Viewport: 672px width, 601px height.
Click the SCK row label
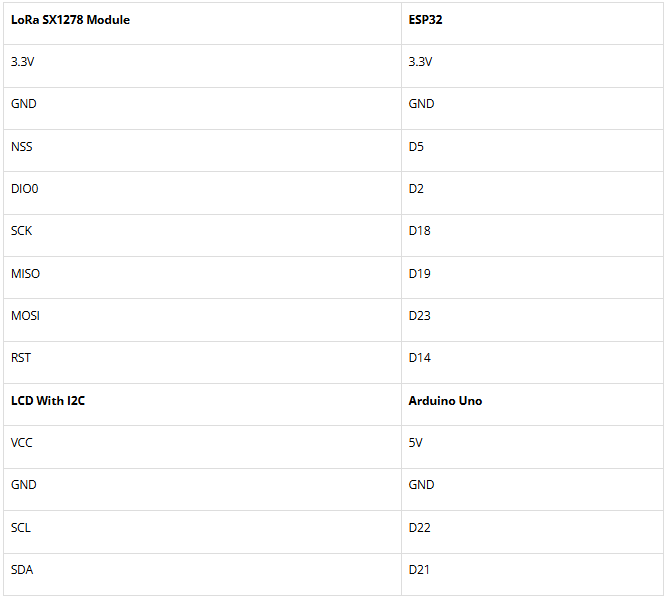pyautogui.click(x=22, y=231)
